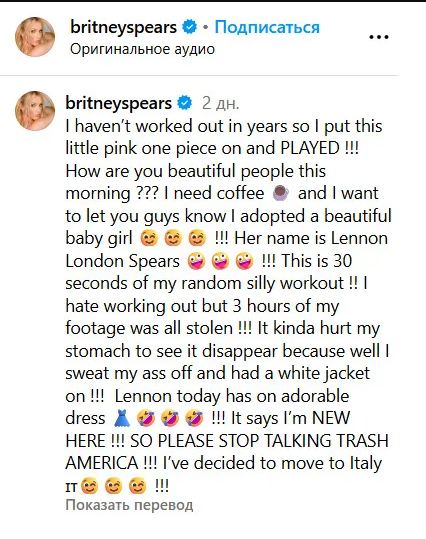Open the three-dot more options menu
The width and height of the screenshot is (426, 539).
click(379, 37)
